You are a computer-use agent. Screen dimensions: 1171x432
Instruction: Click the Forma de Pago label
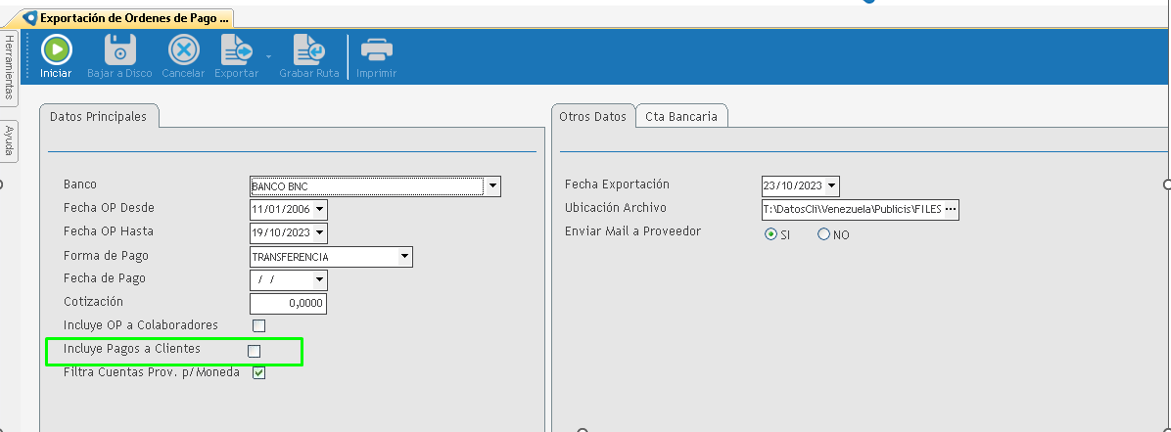point(106,256)
